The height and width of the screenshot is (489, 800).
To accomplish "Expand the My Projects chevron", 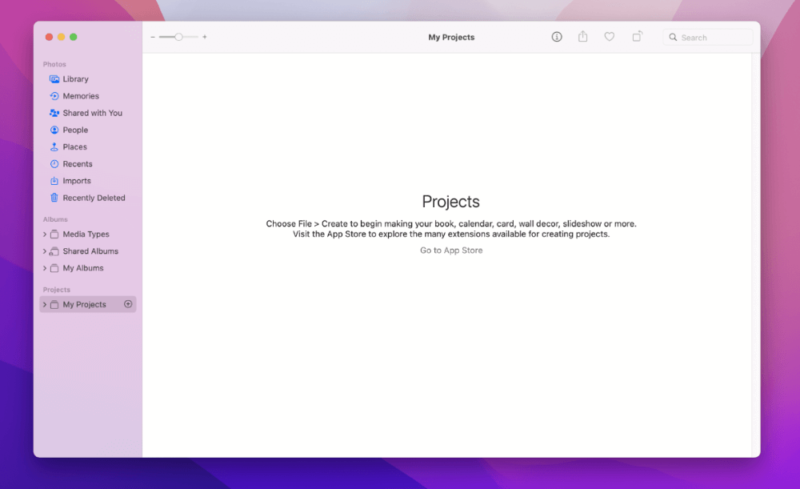I will click(44, 305).
